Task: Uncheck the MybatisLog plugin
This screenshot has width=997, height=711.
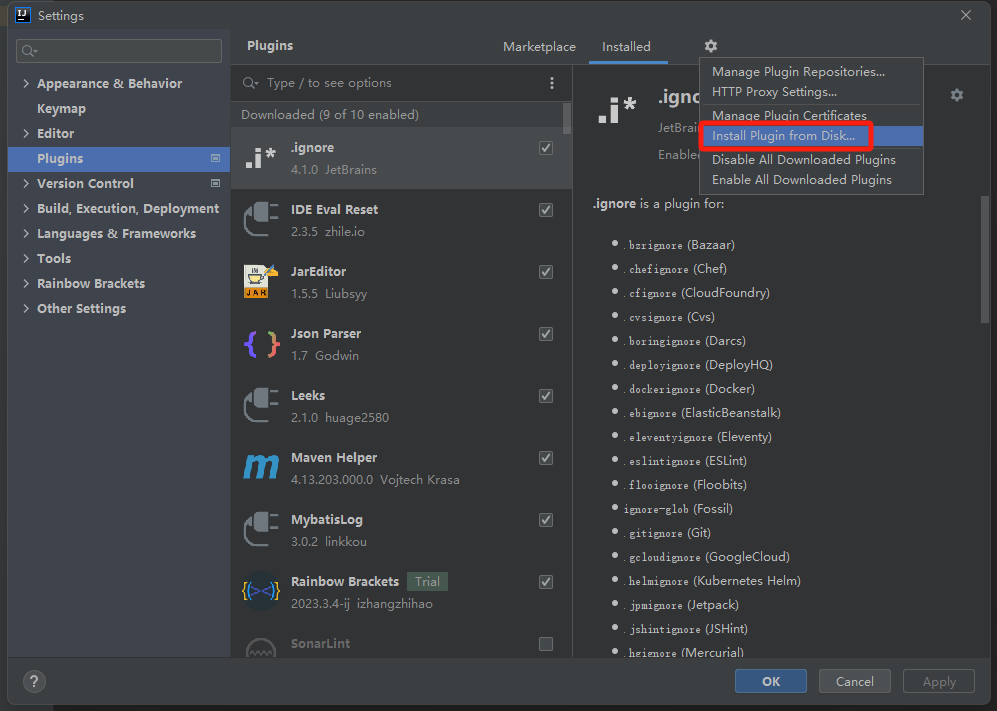Action: click(x=546, y=520)
